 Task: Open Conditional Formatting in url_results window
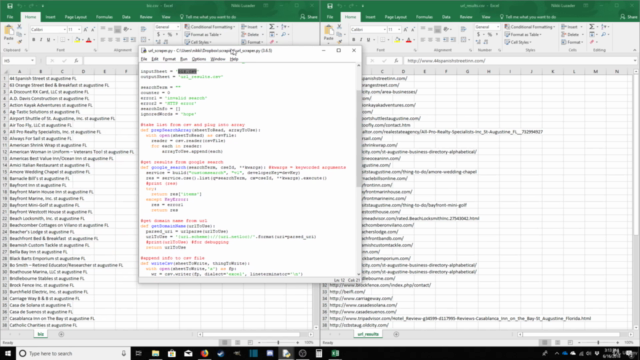click(530, 27)
